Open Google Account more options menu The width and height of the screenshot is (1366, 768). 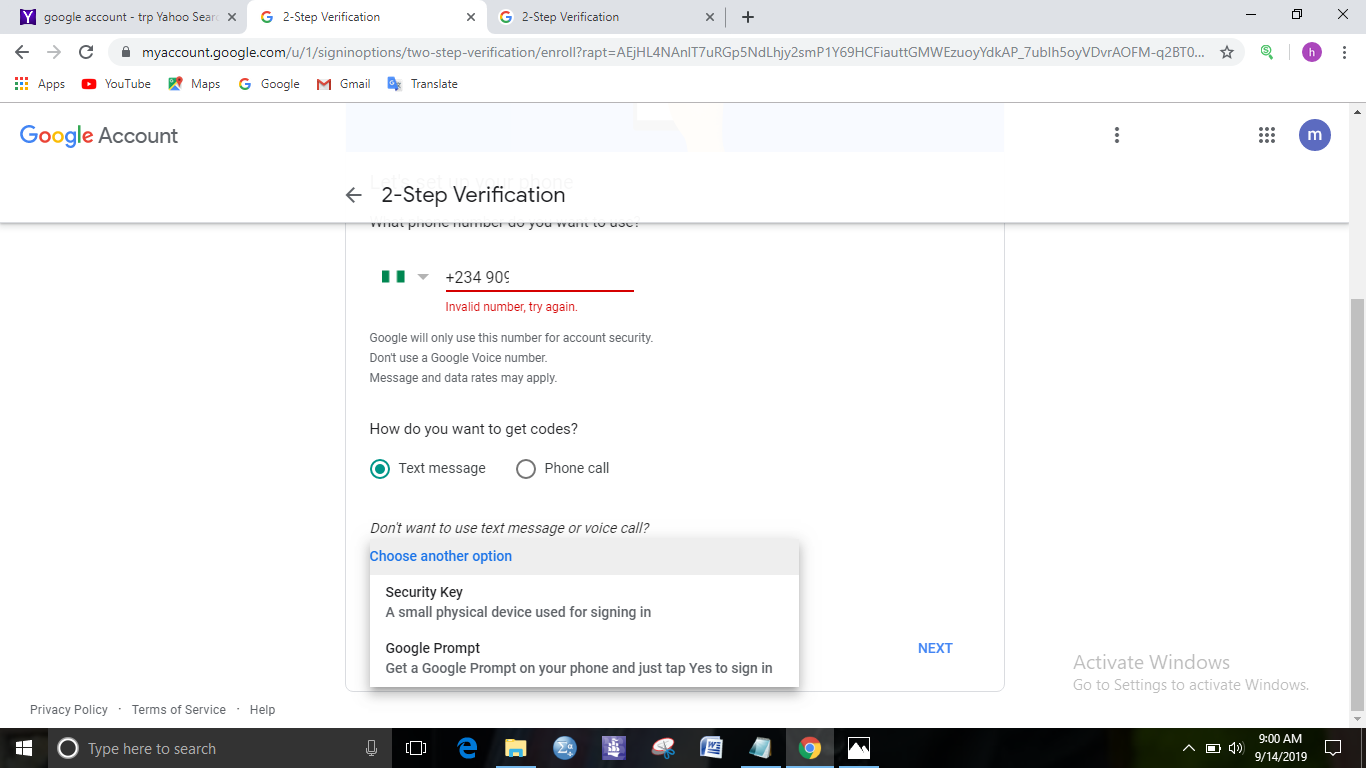(1117, 135)
